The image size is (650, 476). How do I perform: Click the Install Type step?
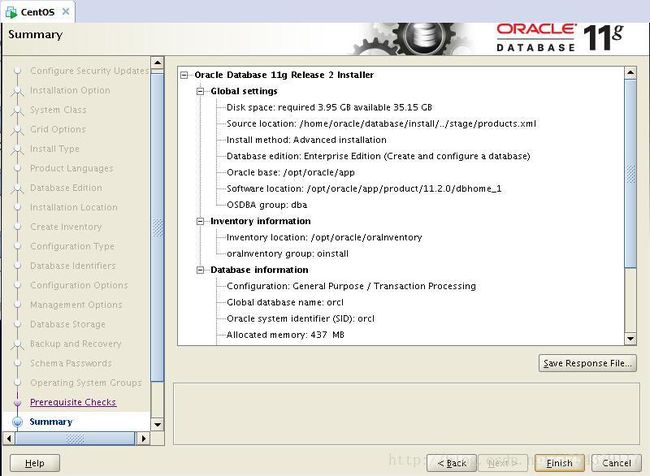[x=54, y=149]
